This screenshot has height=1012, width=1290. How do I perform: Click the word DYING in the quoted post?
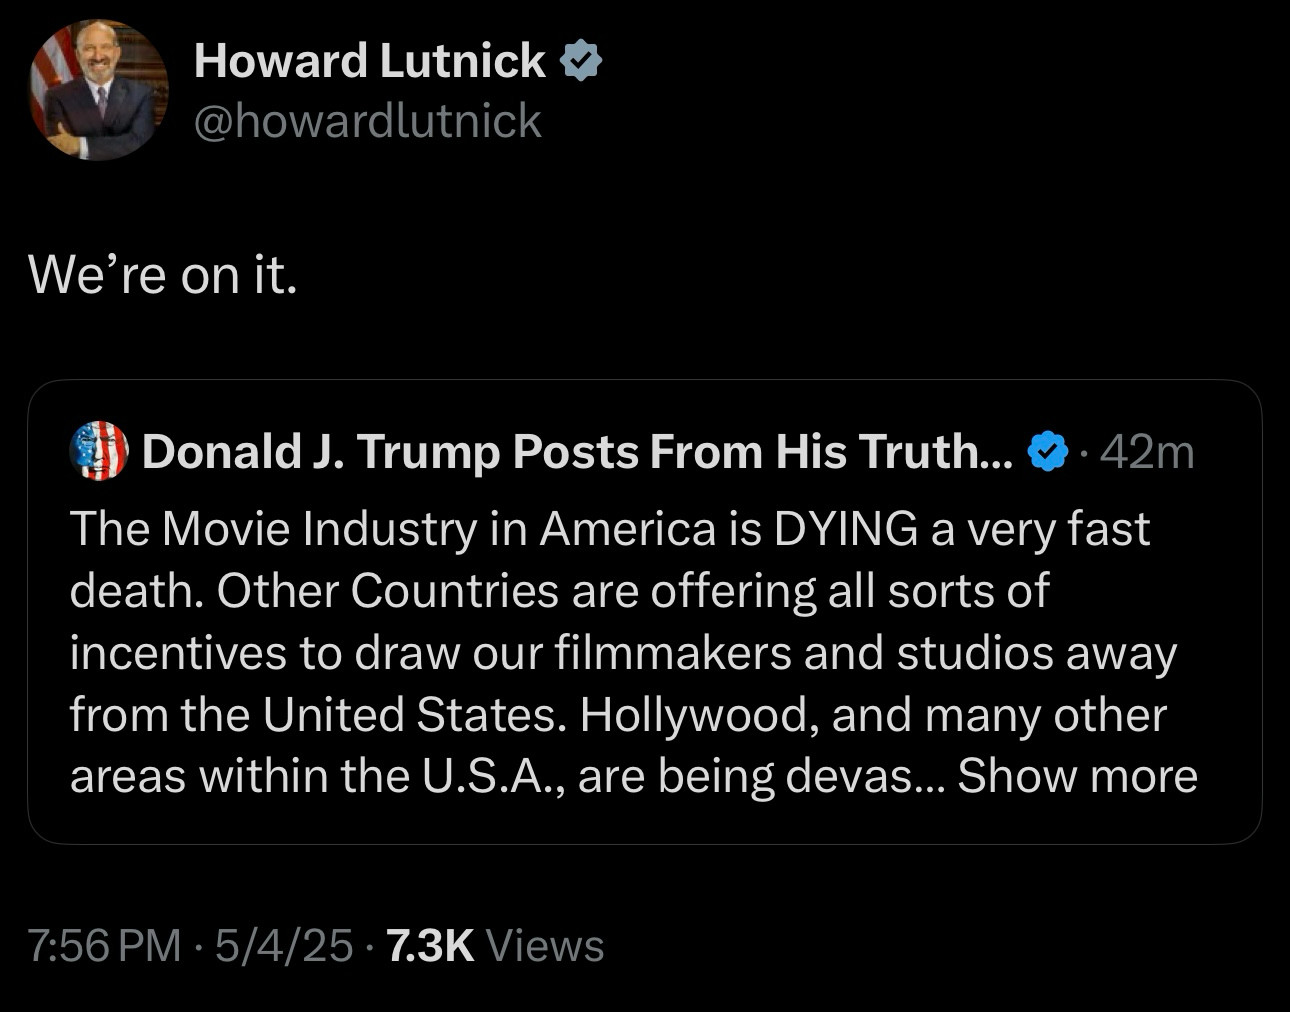(x=845, y=529)
